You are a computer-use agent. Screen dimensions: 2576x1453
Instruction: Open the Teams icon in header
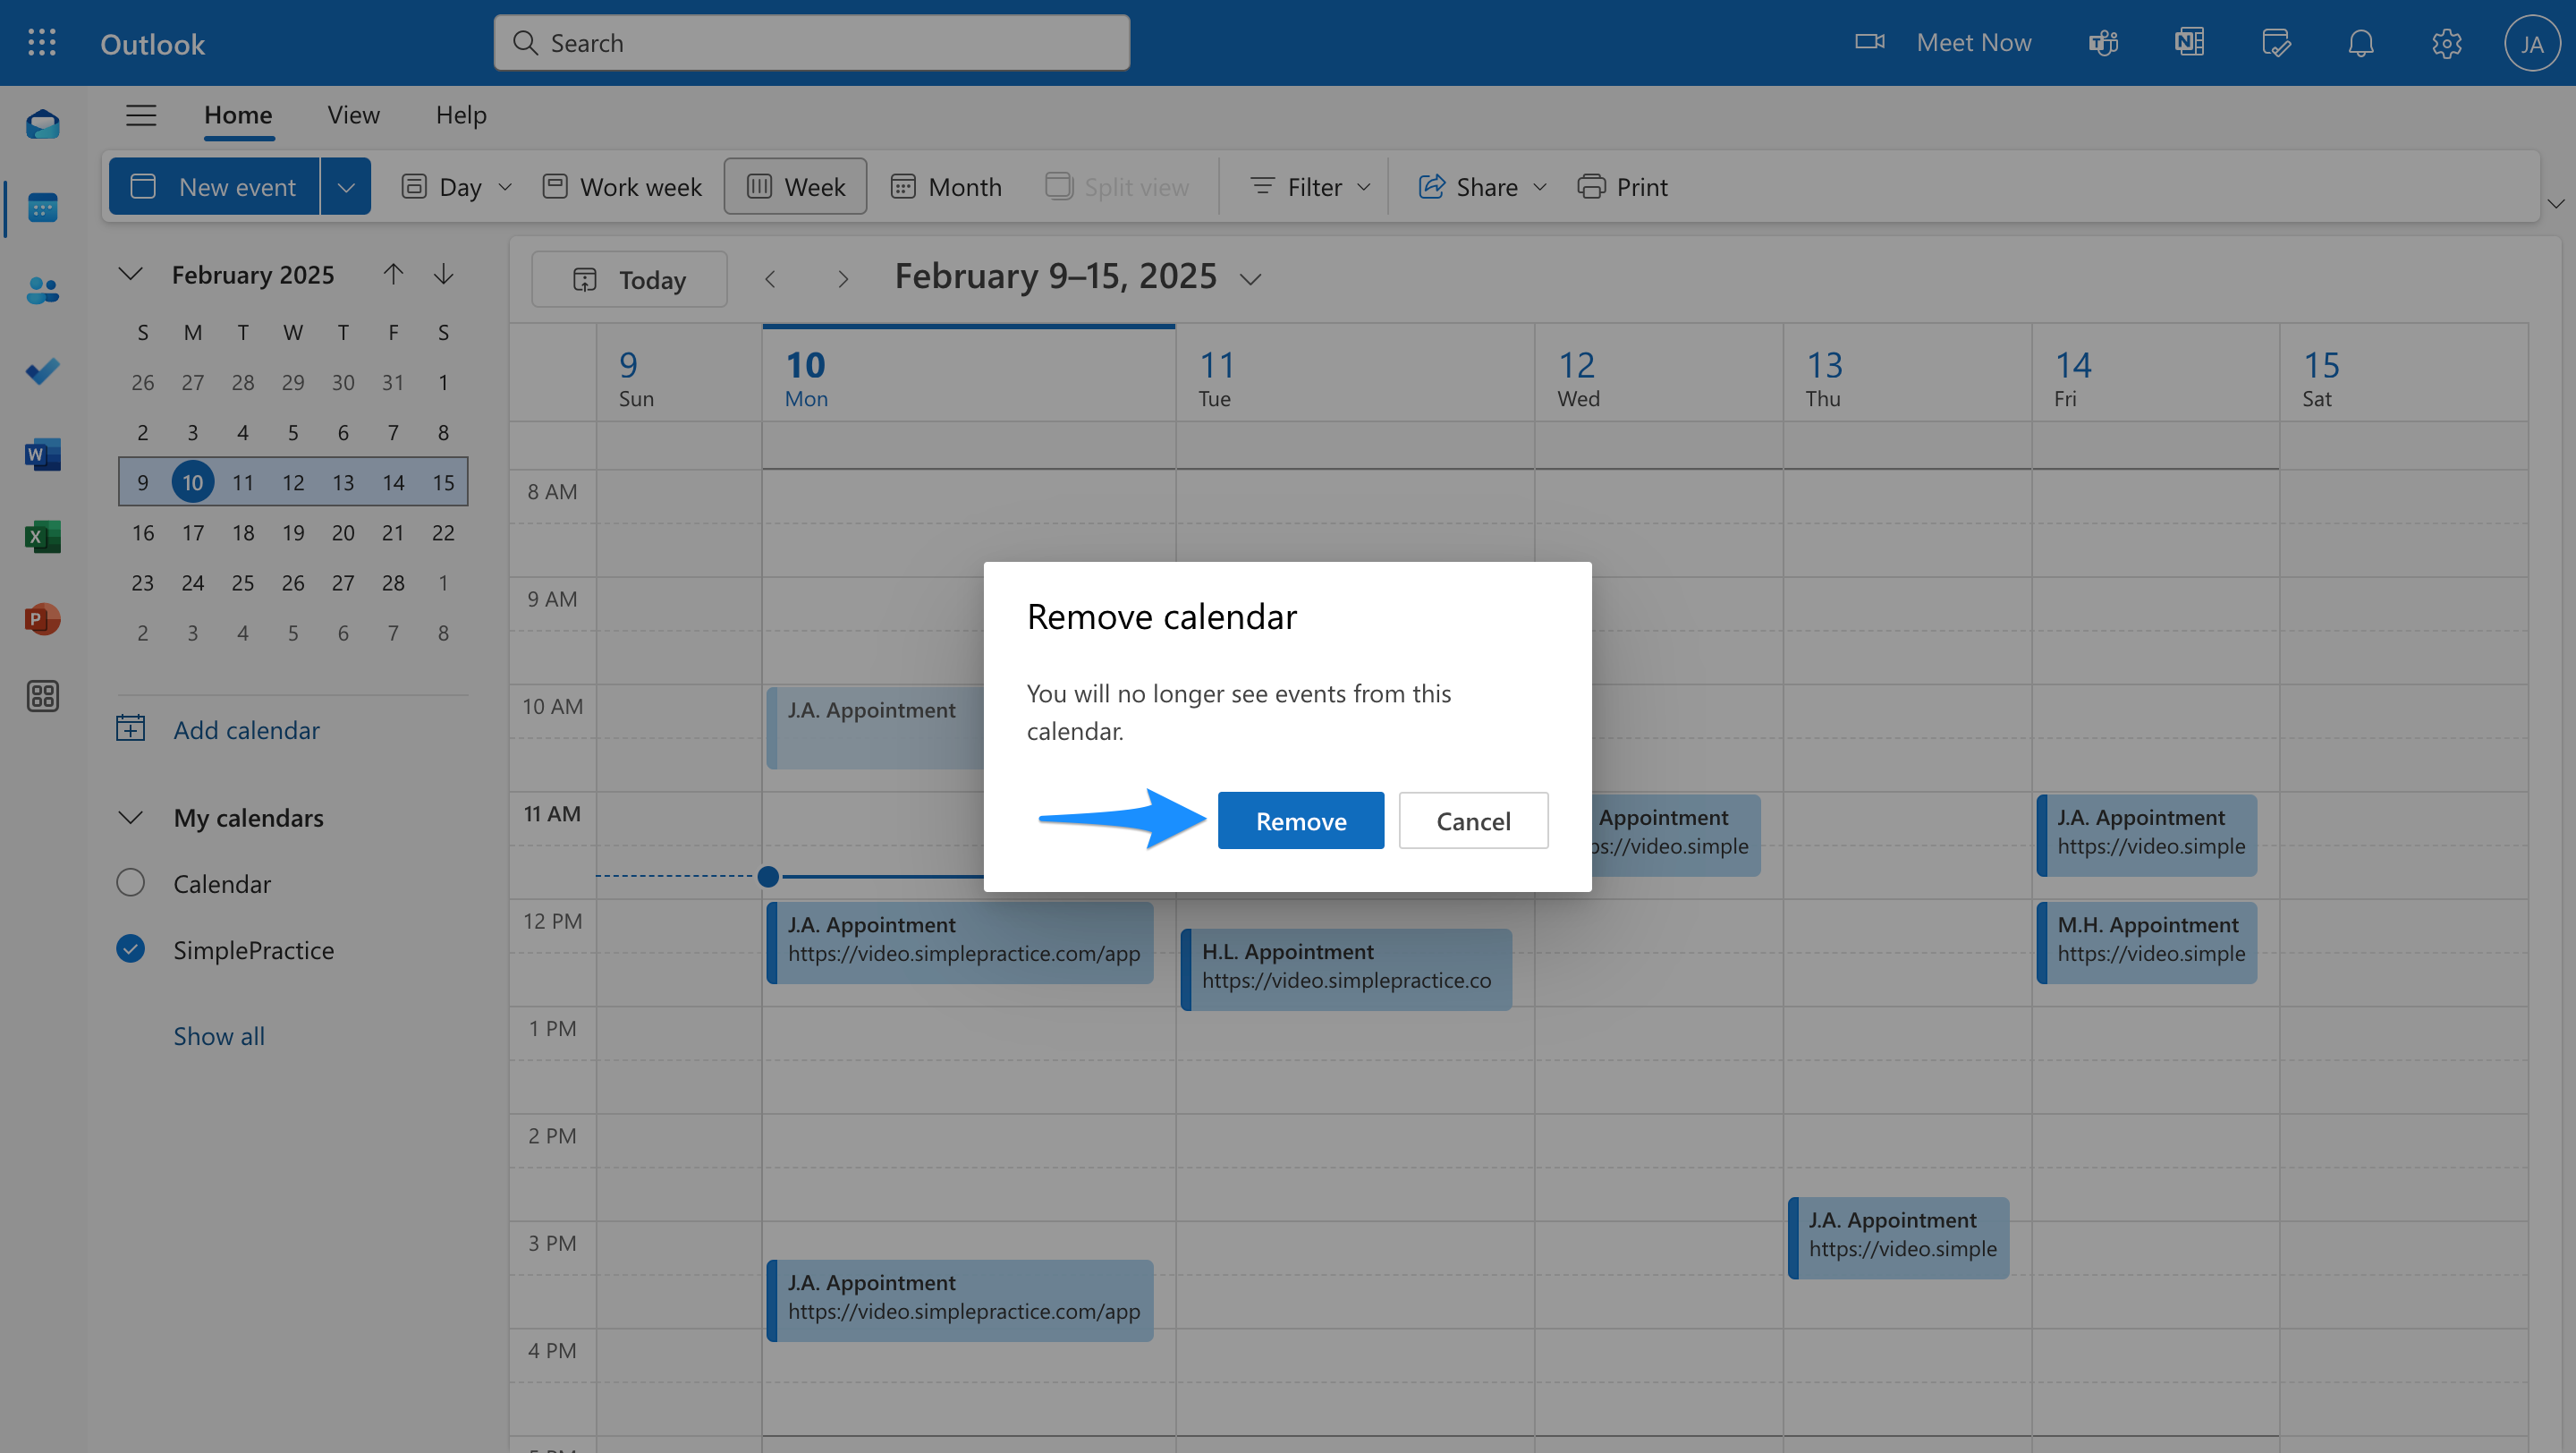pyautogui.click(x=2103, y=43)
